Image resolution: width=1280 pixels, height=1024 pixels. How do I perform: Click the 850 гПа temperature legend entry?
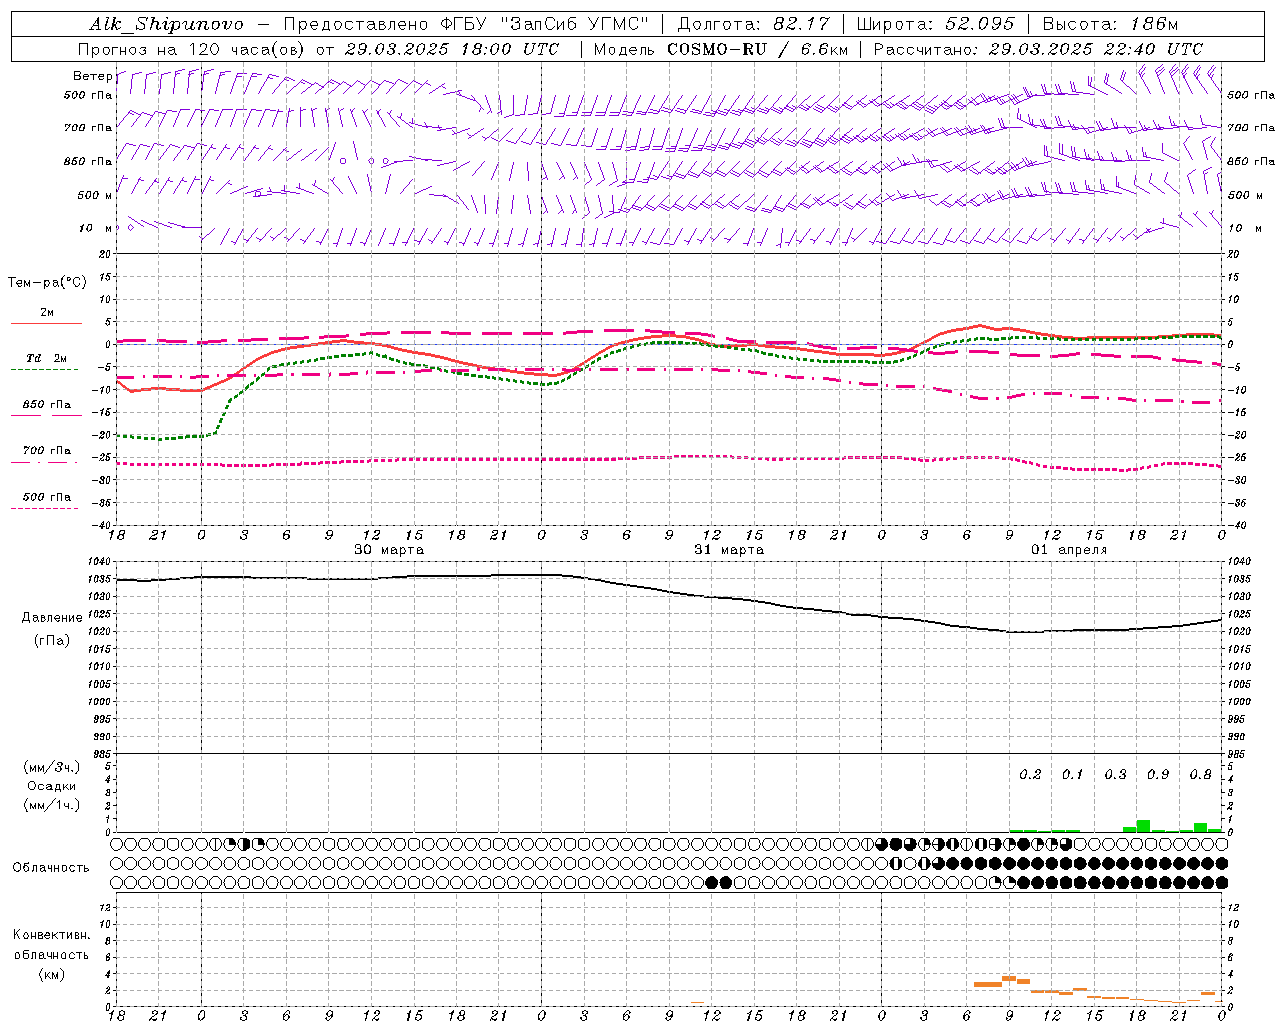coord(46,405)
